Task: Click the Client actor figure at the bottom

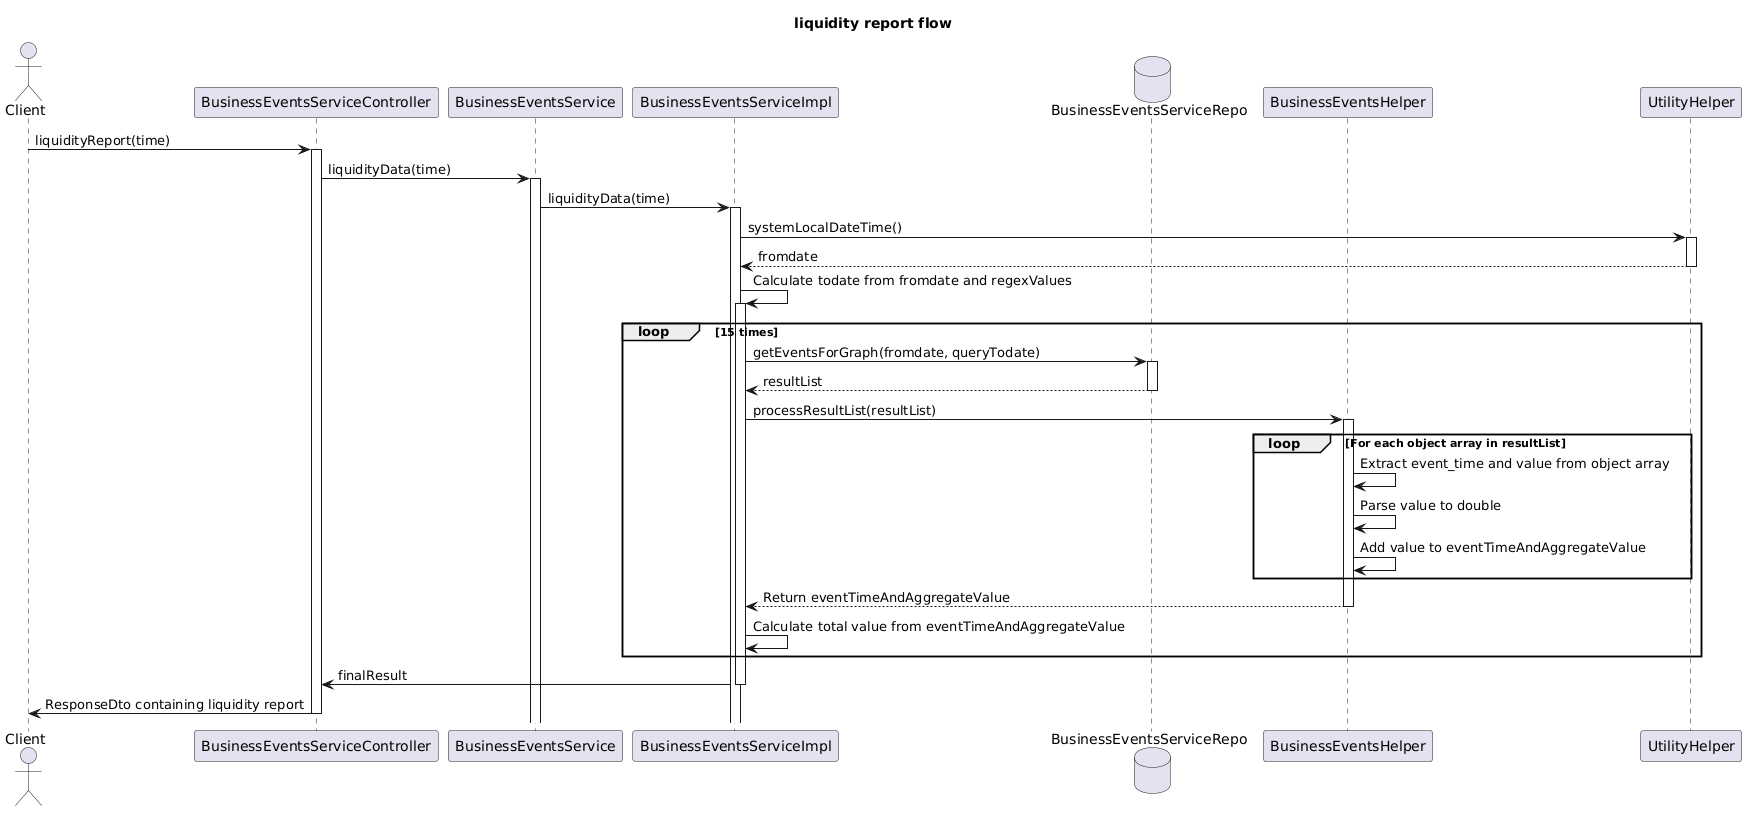Action: [28, 776]
